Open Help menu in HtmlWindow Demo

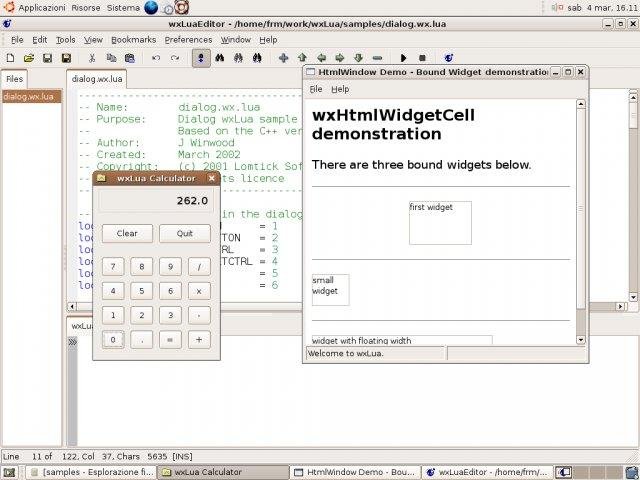click(340, 89)
